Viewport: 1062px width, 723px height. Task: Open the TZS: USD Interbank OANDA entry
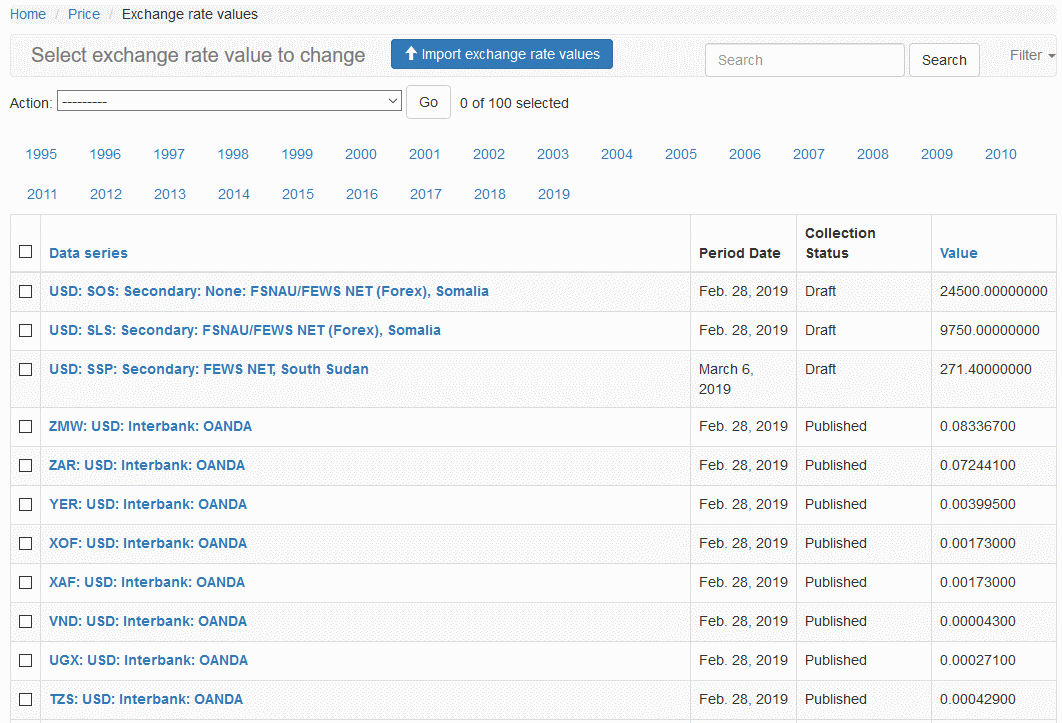tap(145, 699)
